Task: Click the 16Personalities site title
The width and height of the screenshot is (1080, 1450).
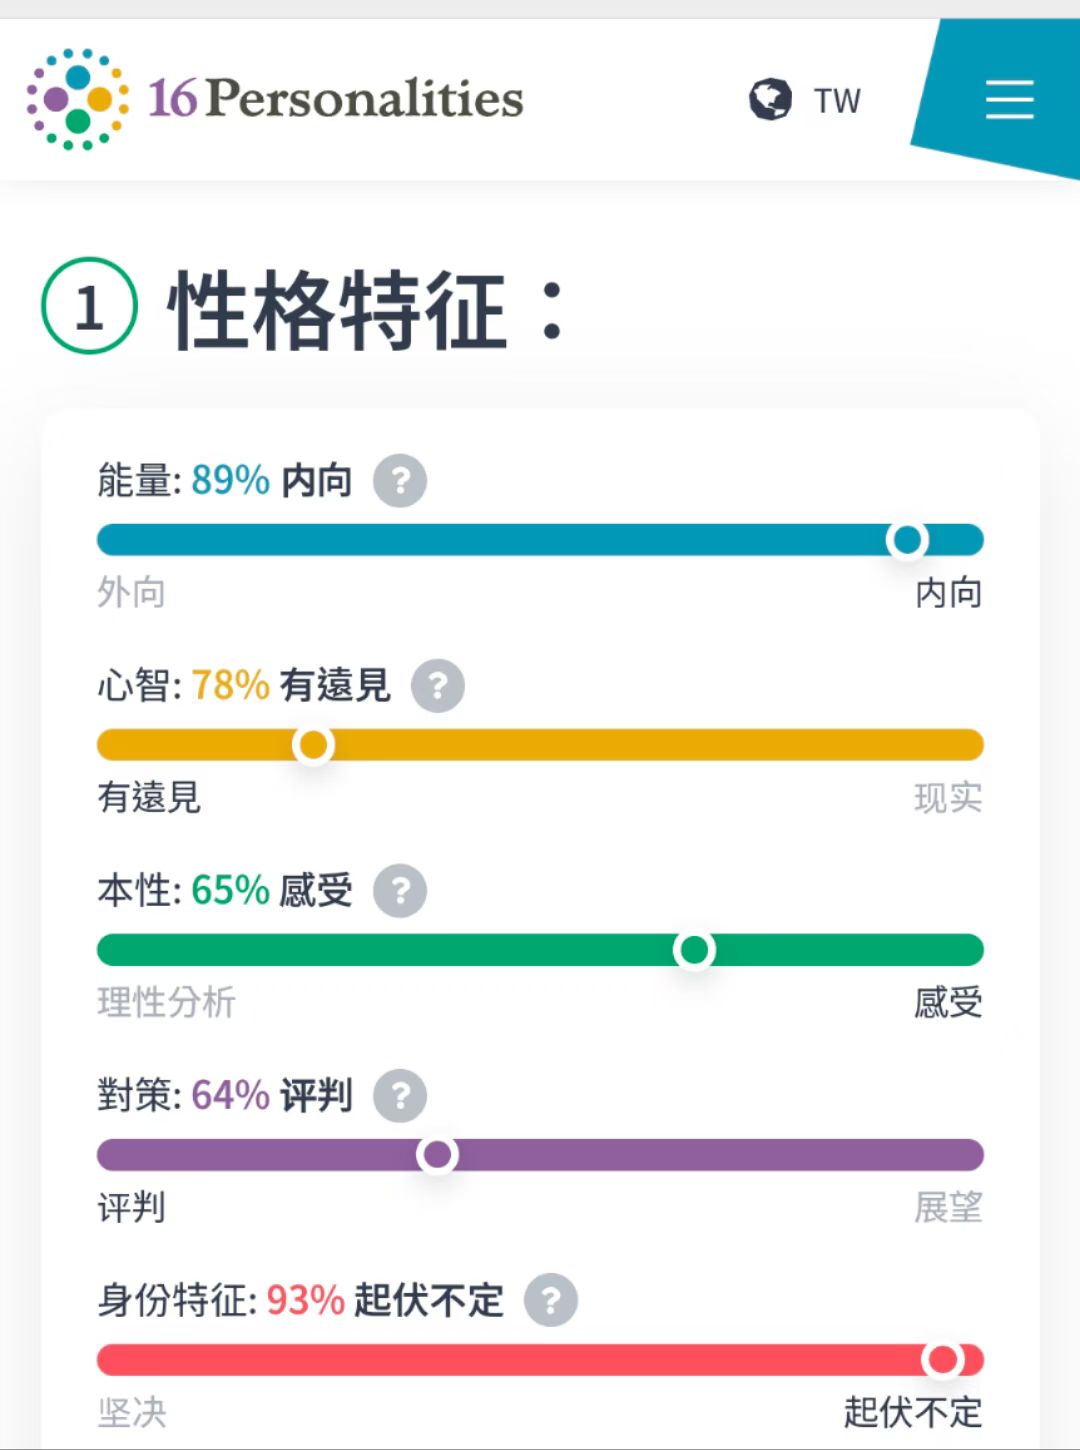Action: (336, 99)
